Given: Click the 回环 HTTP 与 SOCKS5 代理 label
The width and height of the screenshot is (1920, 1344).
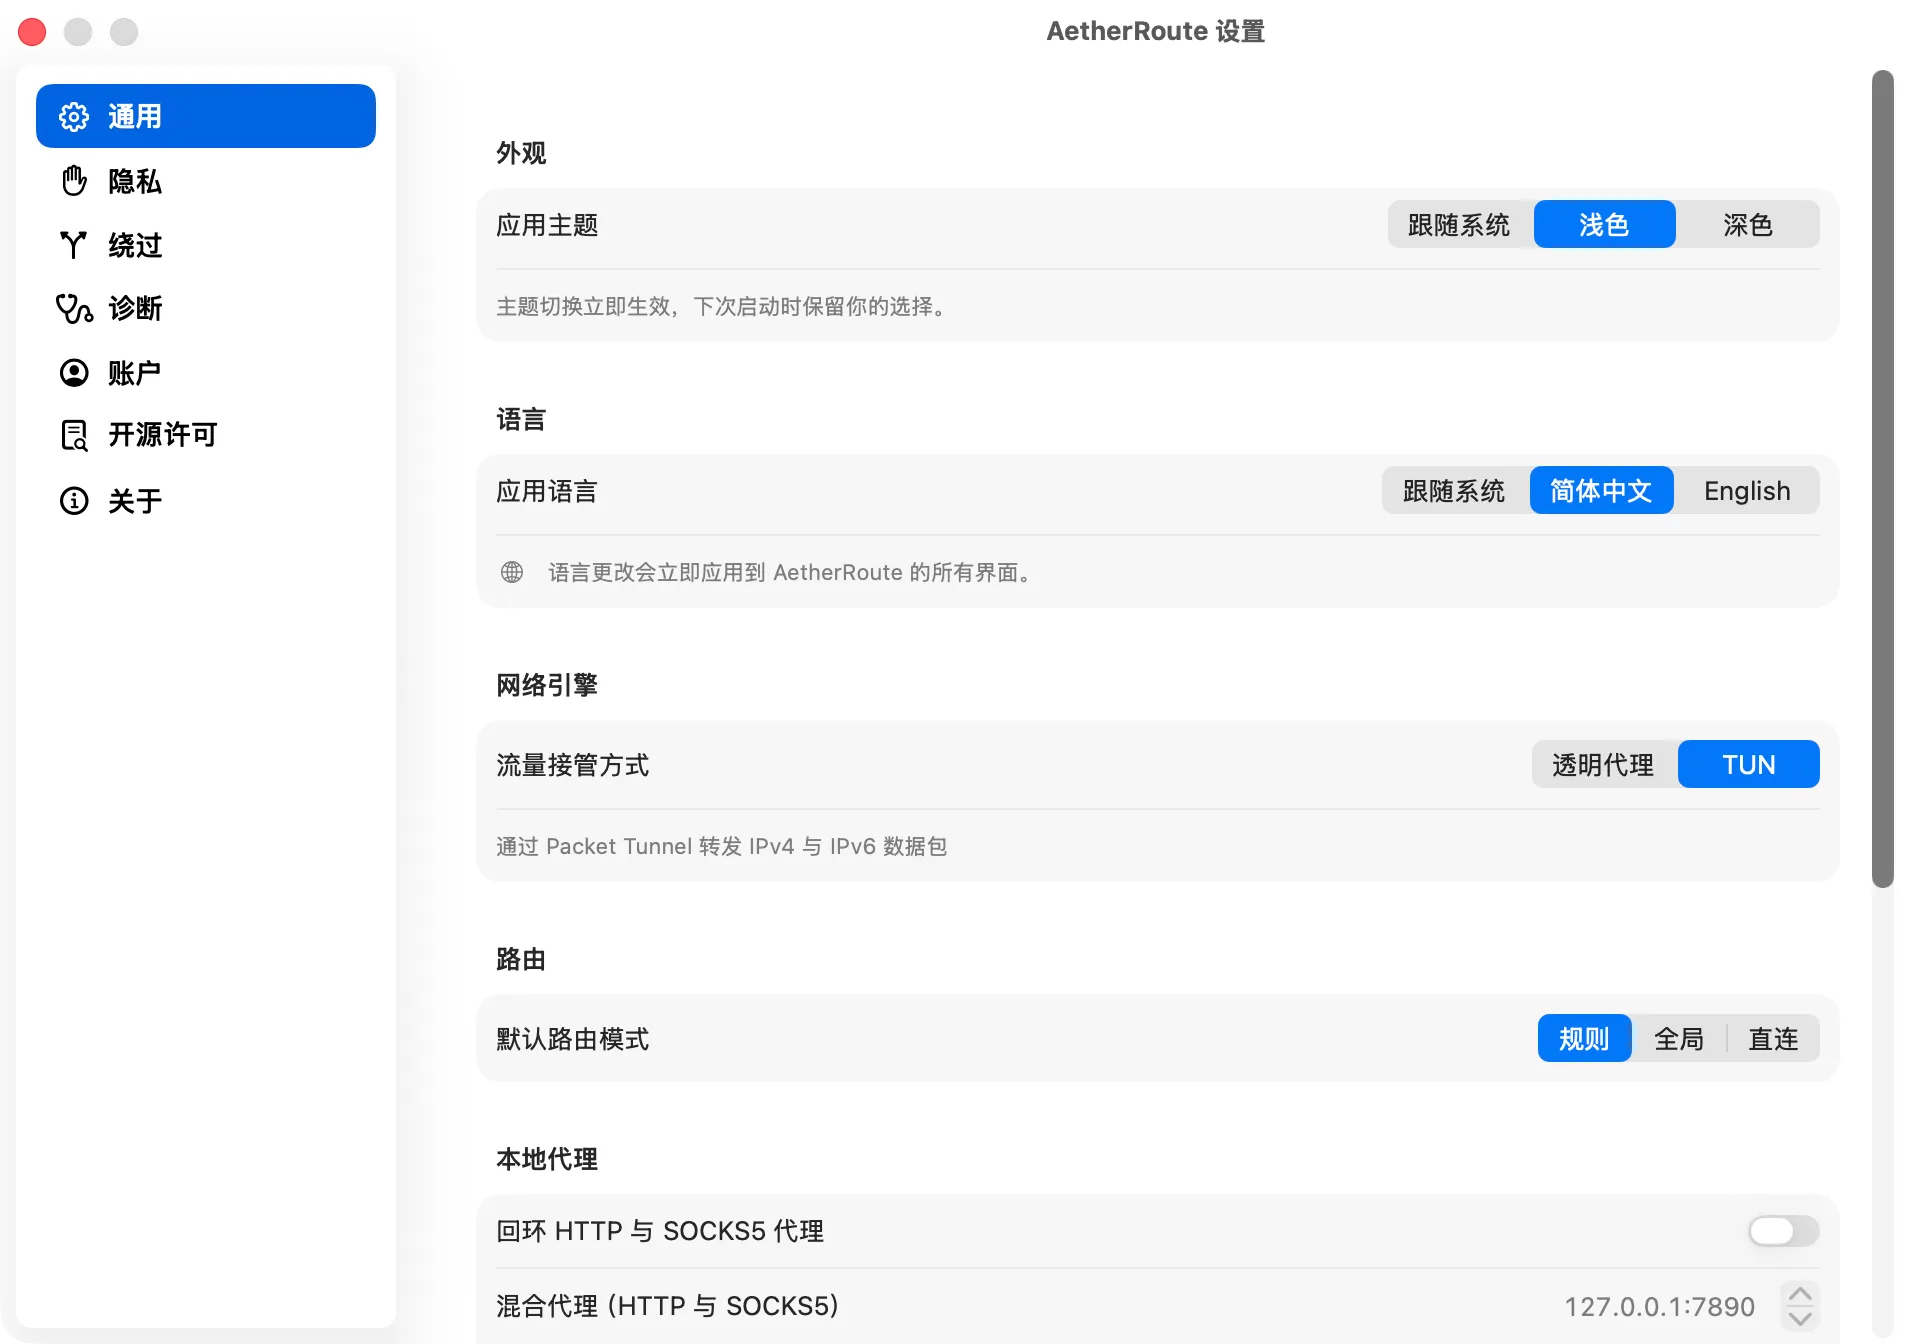Looking at the screenshot, I should point(660,1231).
